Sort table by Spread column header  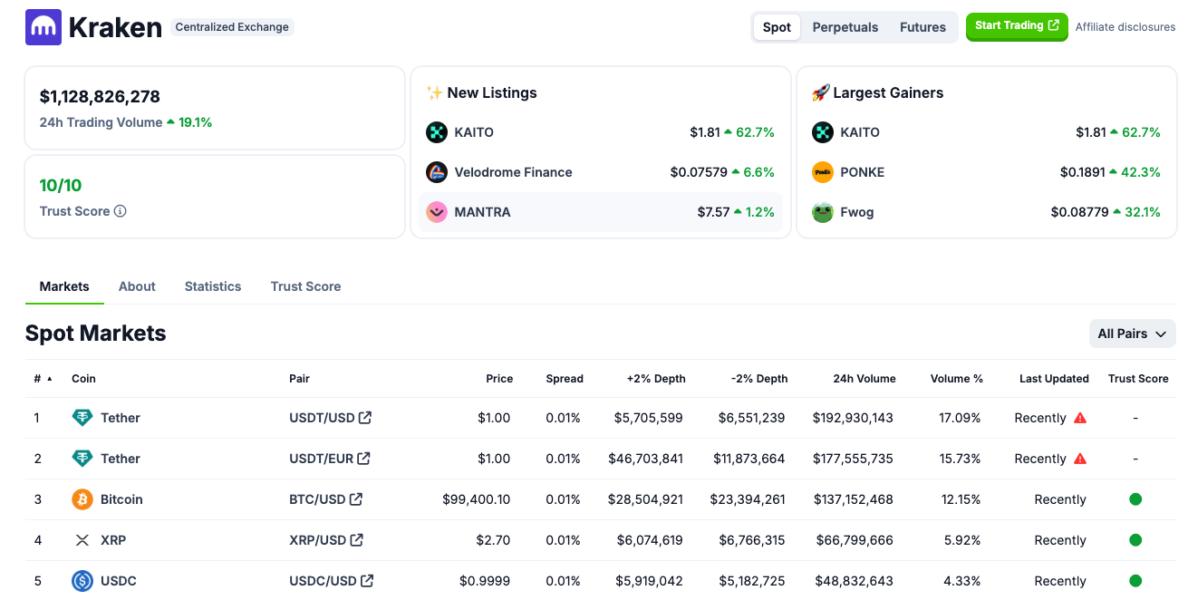[x=564, y=379]
